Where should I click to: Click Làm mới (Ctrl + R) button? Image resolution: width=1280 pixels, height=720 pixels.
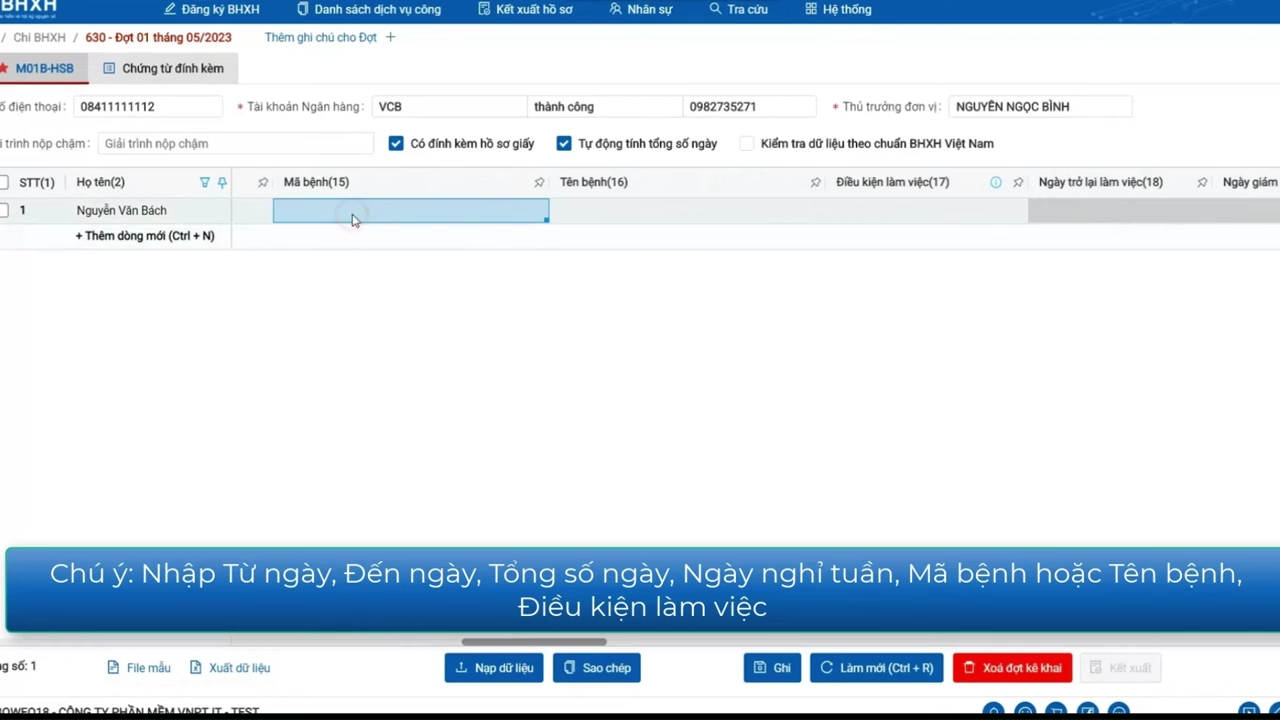(877, 668)
